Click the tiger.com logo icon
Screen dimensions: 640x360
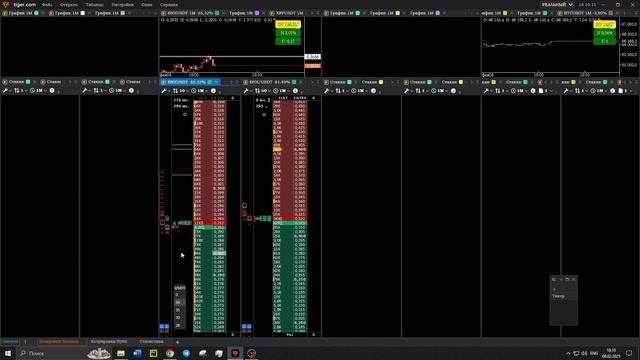[x=5, y=4]
